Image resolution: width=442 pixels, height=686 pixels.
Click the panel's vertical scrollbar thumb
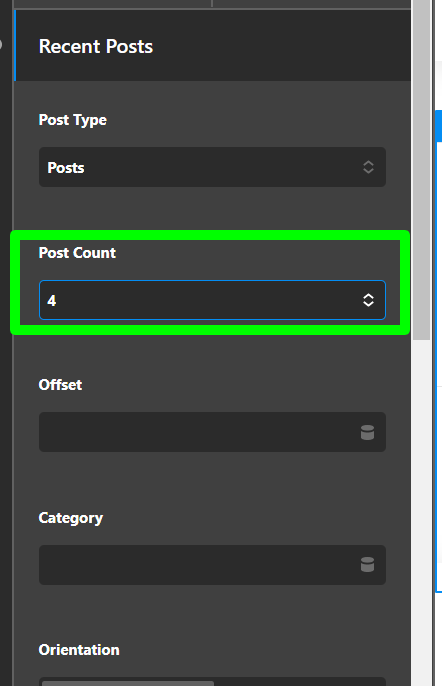(421, 170)
